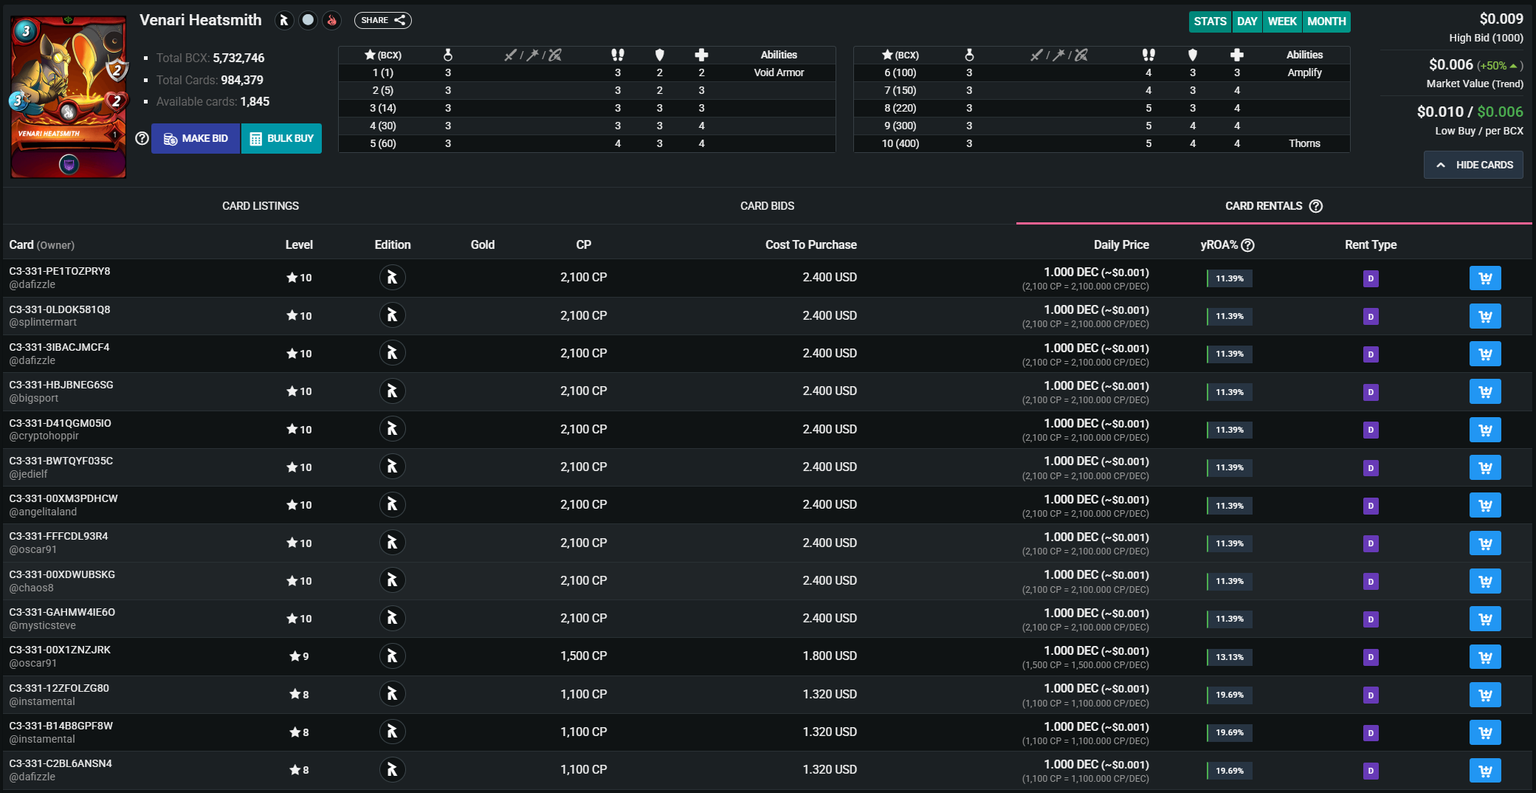Open the Card Rentals help question icon
The width and height of the screenshot is (1536, 793).
point(1316,206)
